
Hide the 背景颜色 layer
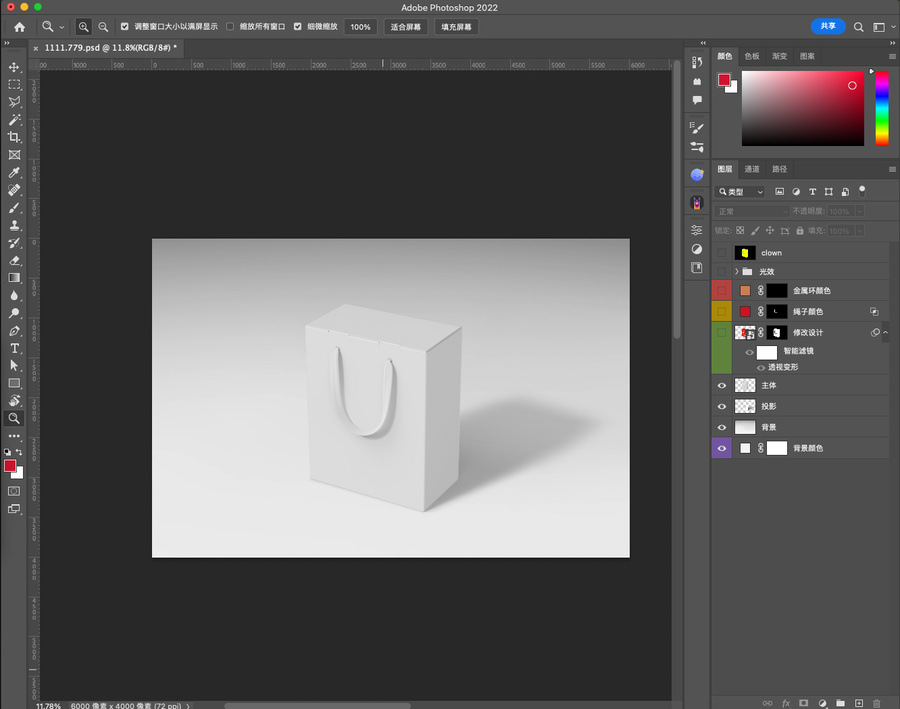coord(721,448)
